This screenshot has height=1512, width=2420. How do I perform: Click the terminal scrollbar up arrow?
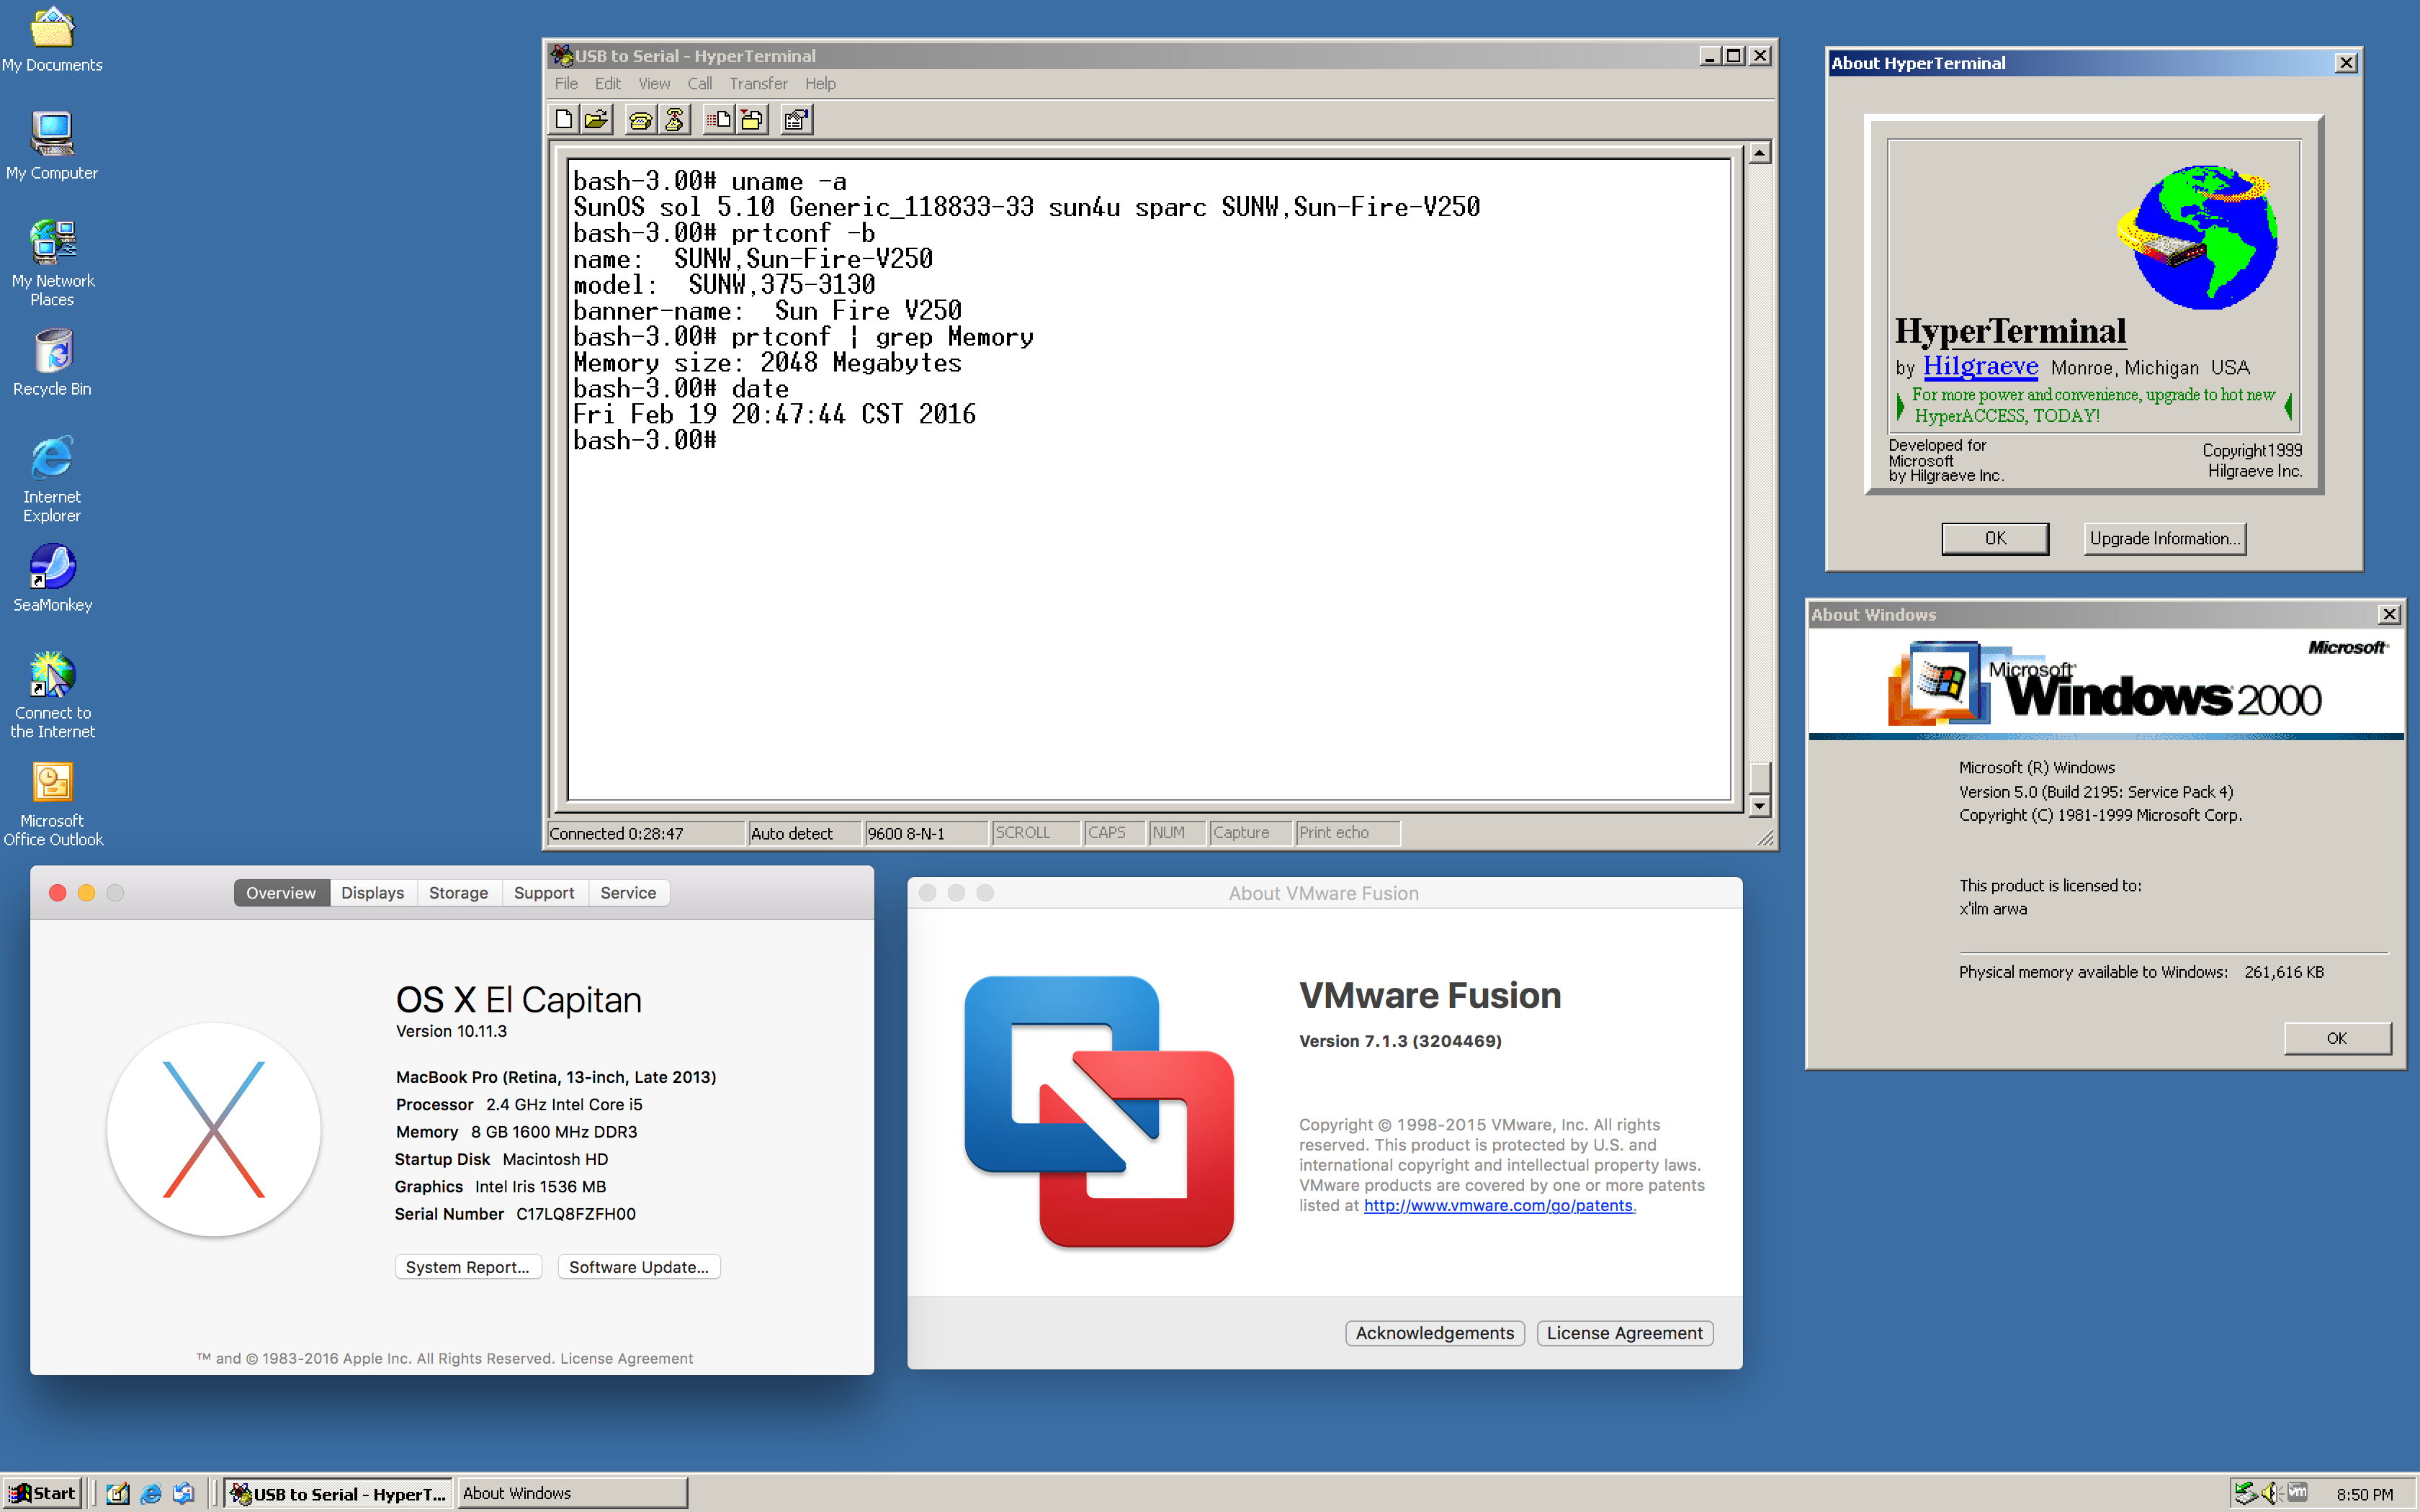coord(1759,153)
